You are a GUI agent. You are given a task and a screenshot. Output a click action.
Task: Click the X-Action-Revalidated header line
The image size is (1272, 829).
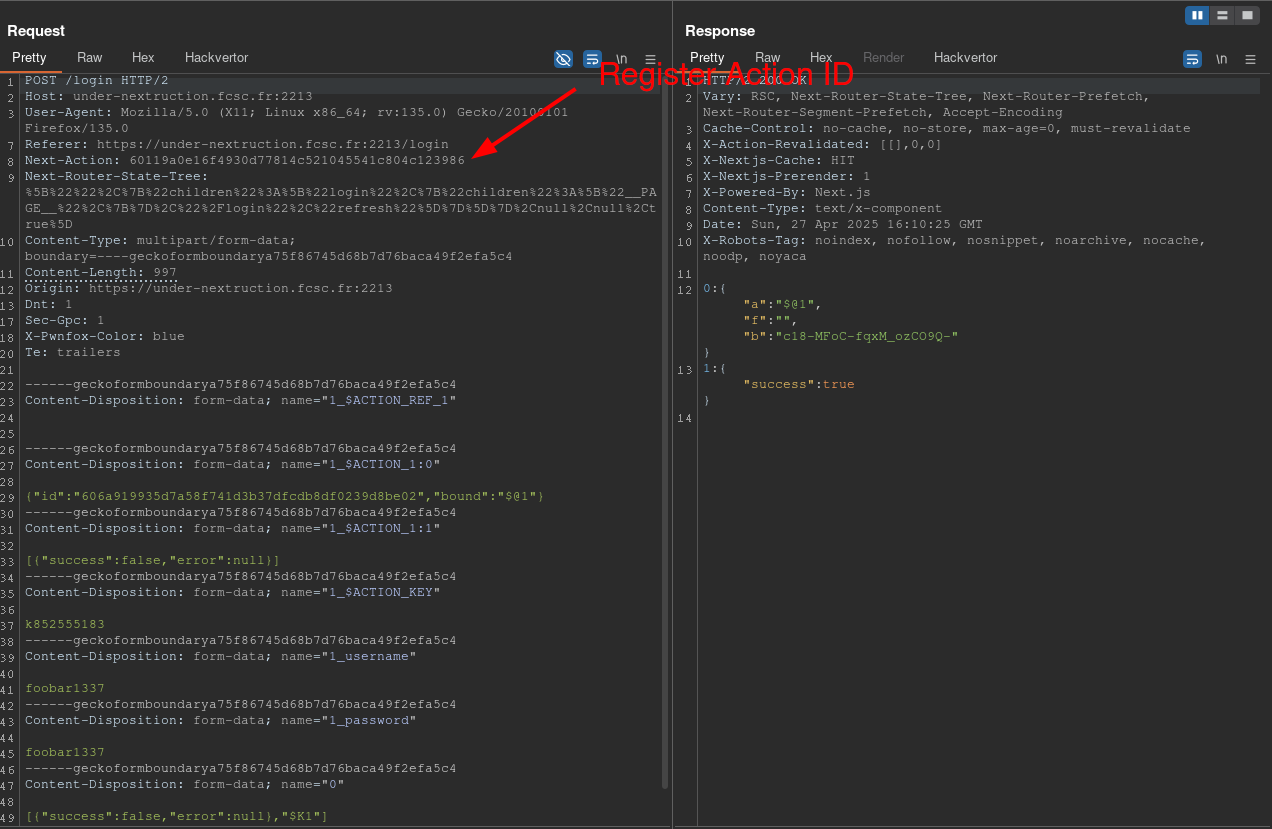pos(822,144)
